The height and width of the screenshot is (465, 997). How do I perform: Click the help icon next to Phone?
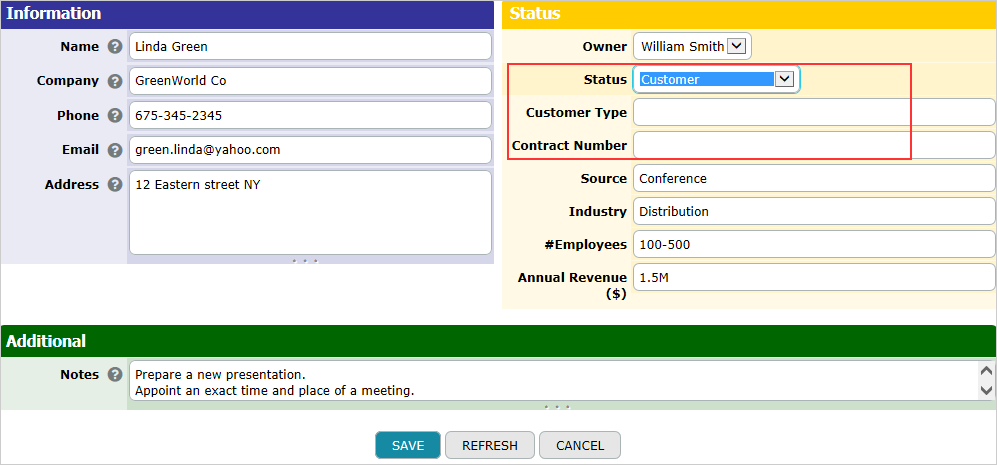tap(114, 115)
